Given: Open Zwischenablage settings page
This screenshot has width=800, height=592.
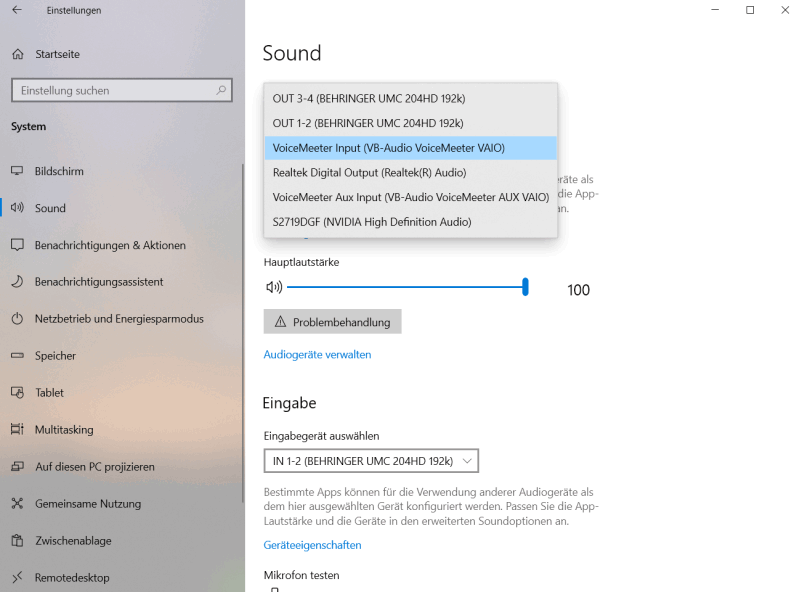Looking at the screenshot, I should tap(120, 540).
